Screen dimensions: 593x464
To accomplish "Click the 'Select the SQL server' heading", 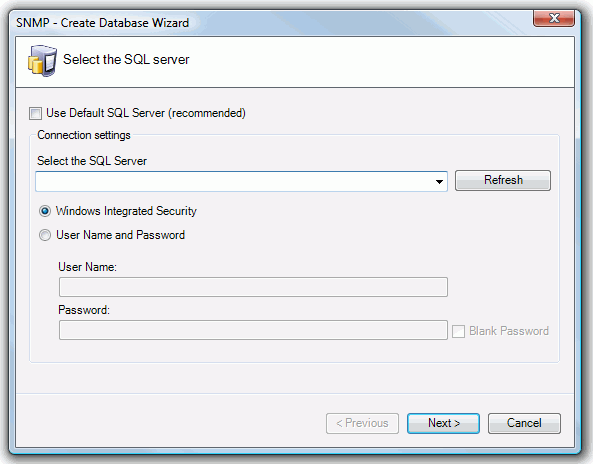I will tap(126, 60).
